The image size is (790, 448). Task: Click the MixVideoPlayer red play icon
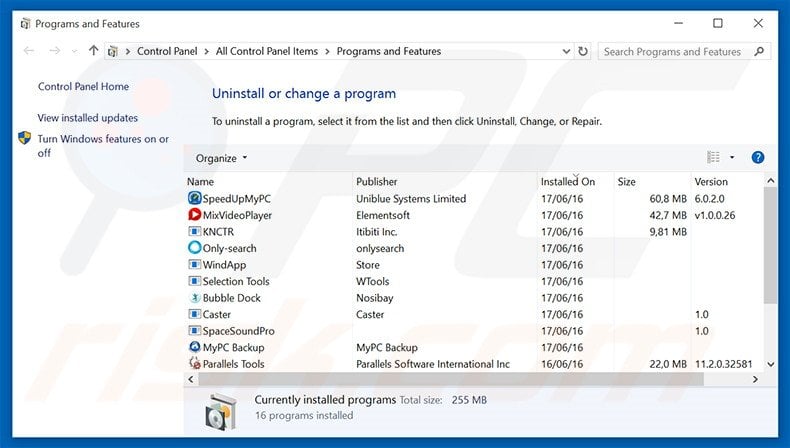point(194,215)
